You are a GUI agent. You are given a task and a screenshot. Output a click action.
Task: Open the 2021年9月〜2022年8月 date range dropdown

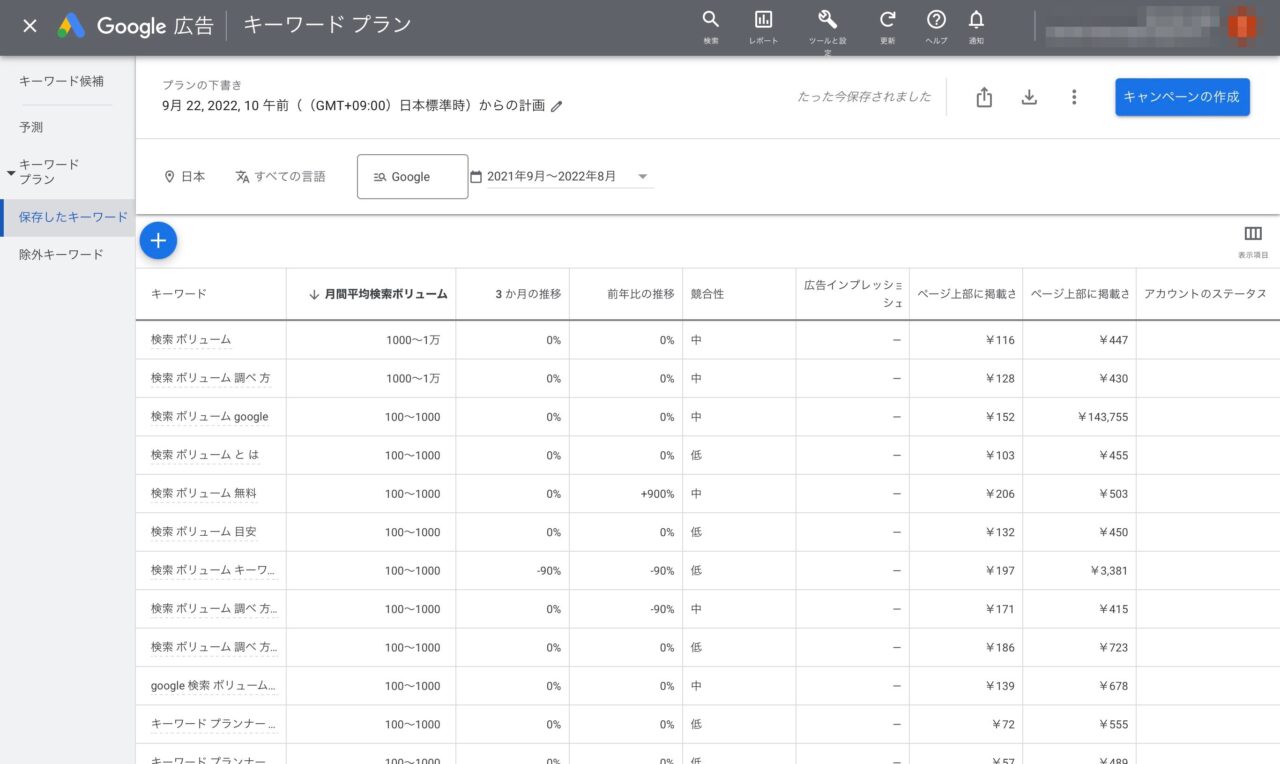tap(563, 176)
